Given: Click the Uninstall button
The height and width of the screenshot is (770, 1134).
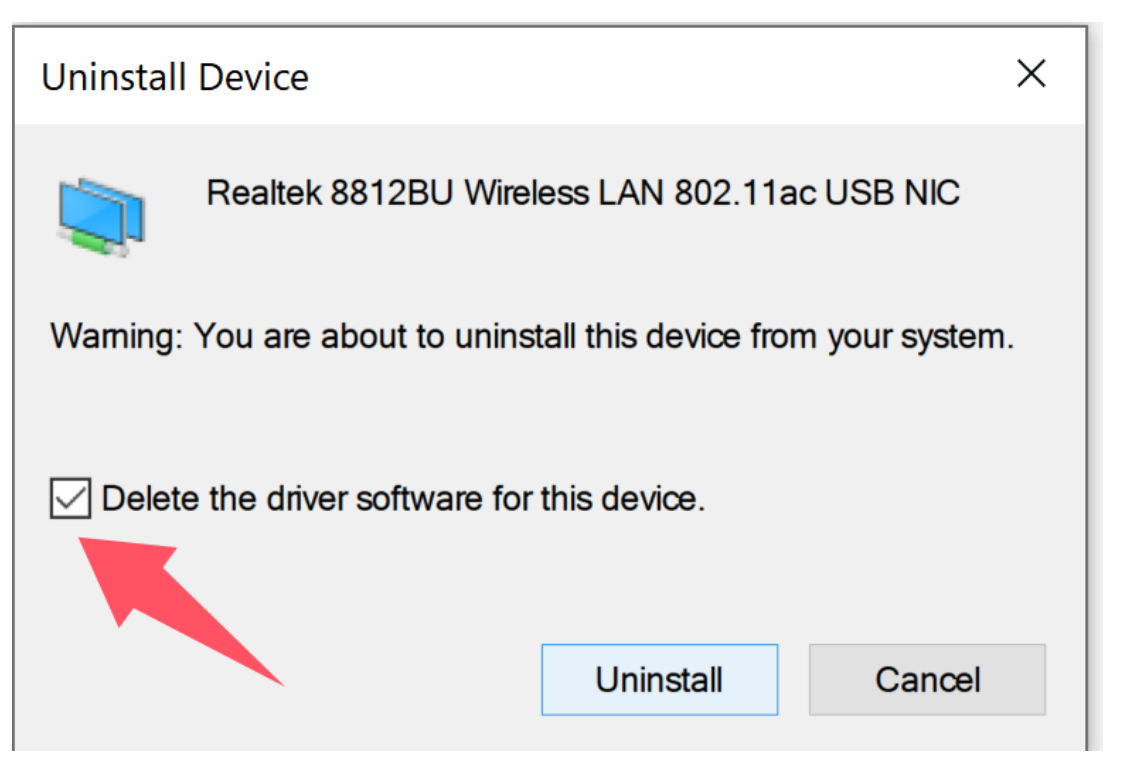Looking at the screenshot, I should click(x=659, y=680).
